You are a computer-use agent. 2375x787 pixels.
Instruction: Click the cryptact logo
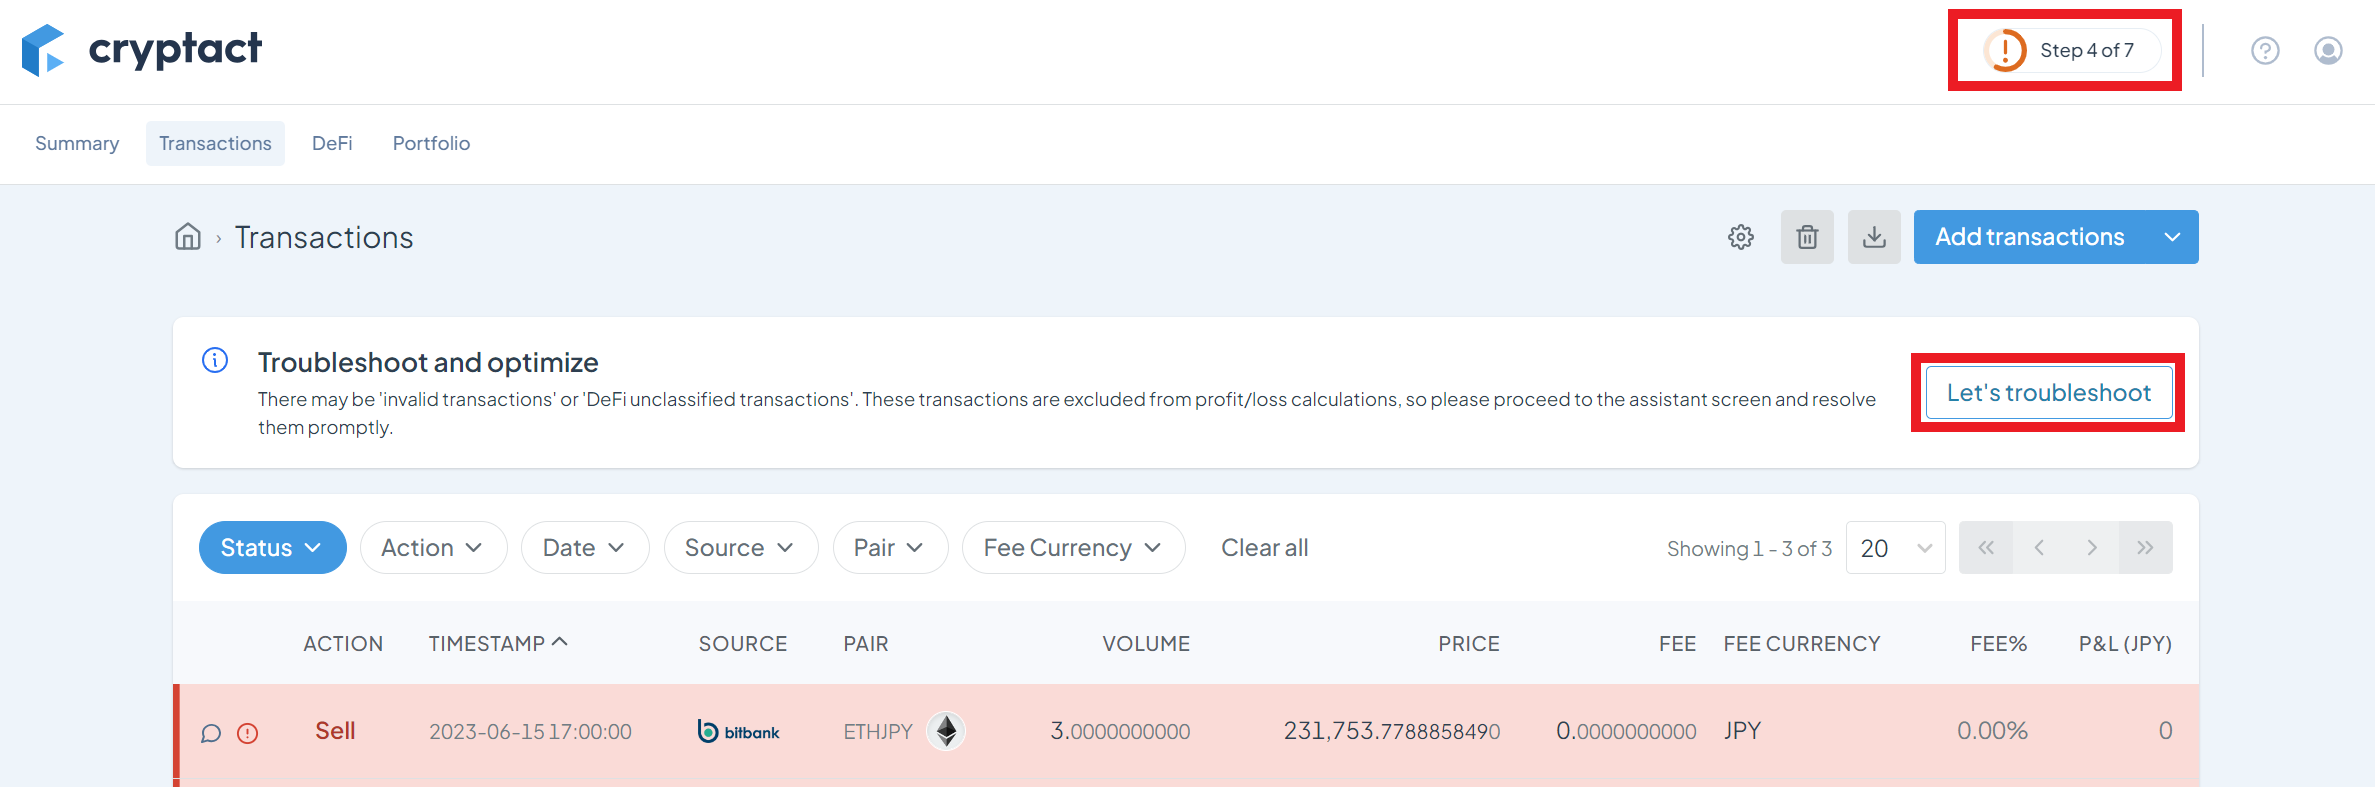[x=142, y=50]
